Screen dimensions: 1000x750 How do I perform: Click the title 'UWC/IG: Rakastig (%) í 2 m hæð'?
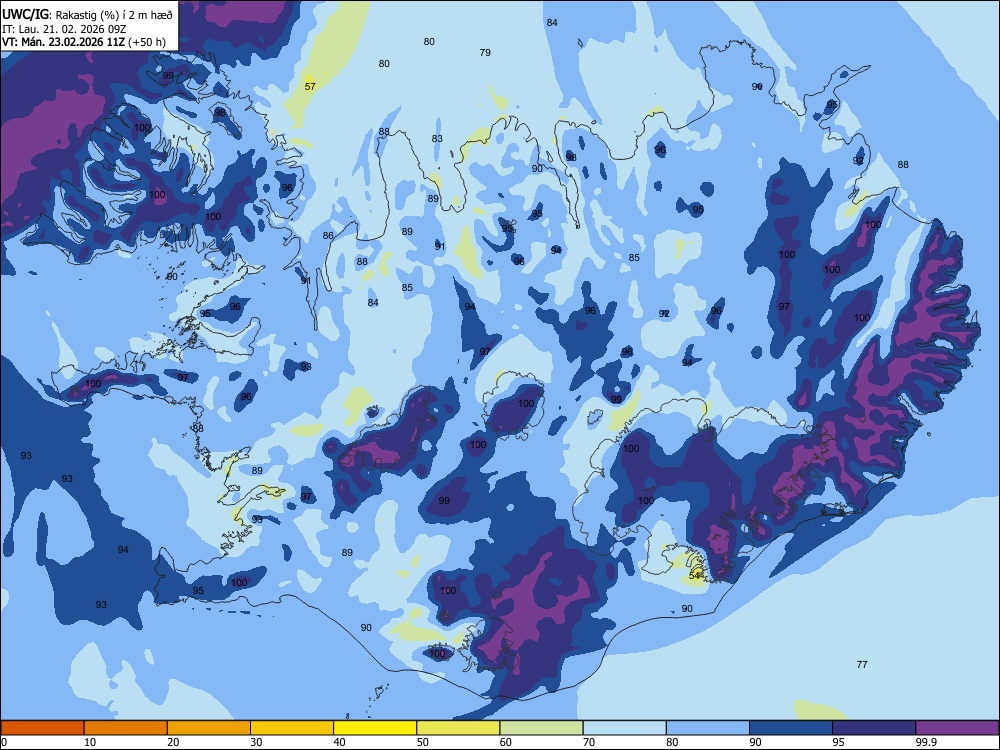[x=87, y=15]
